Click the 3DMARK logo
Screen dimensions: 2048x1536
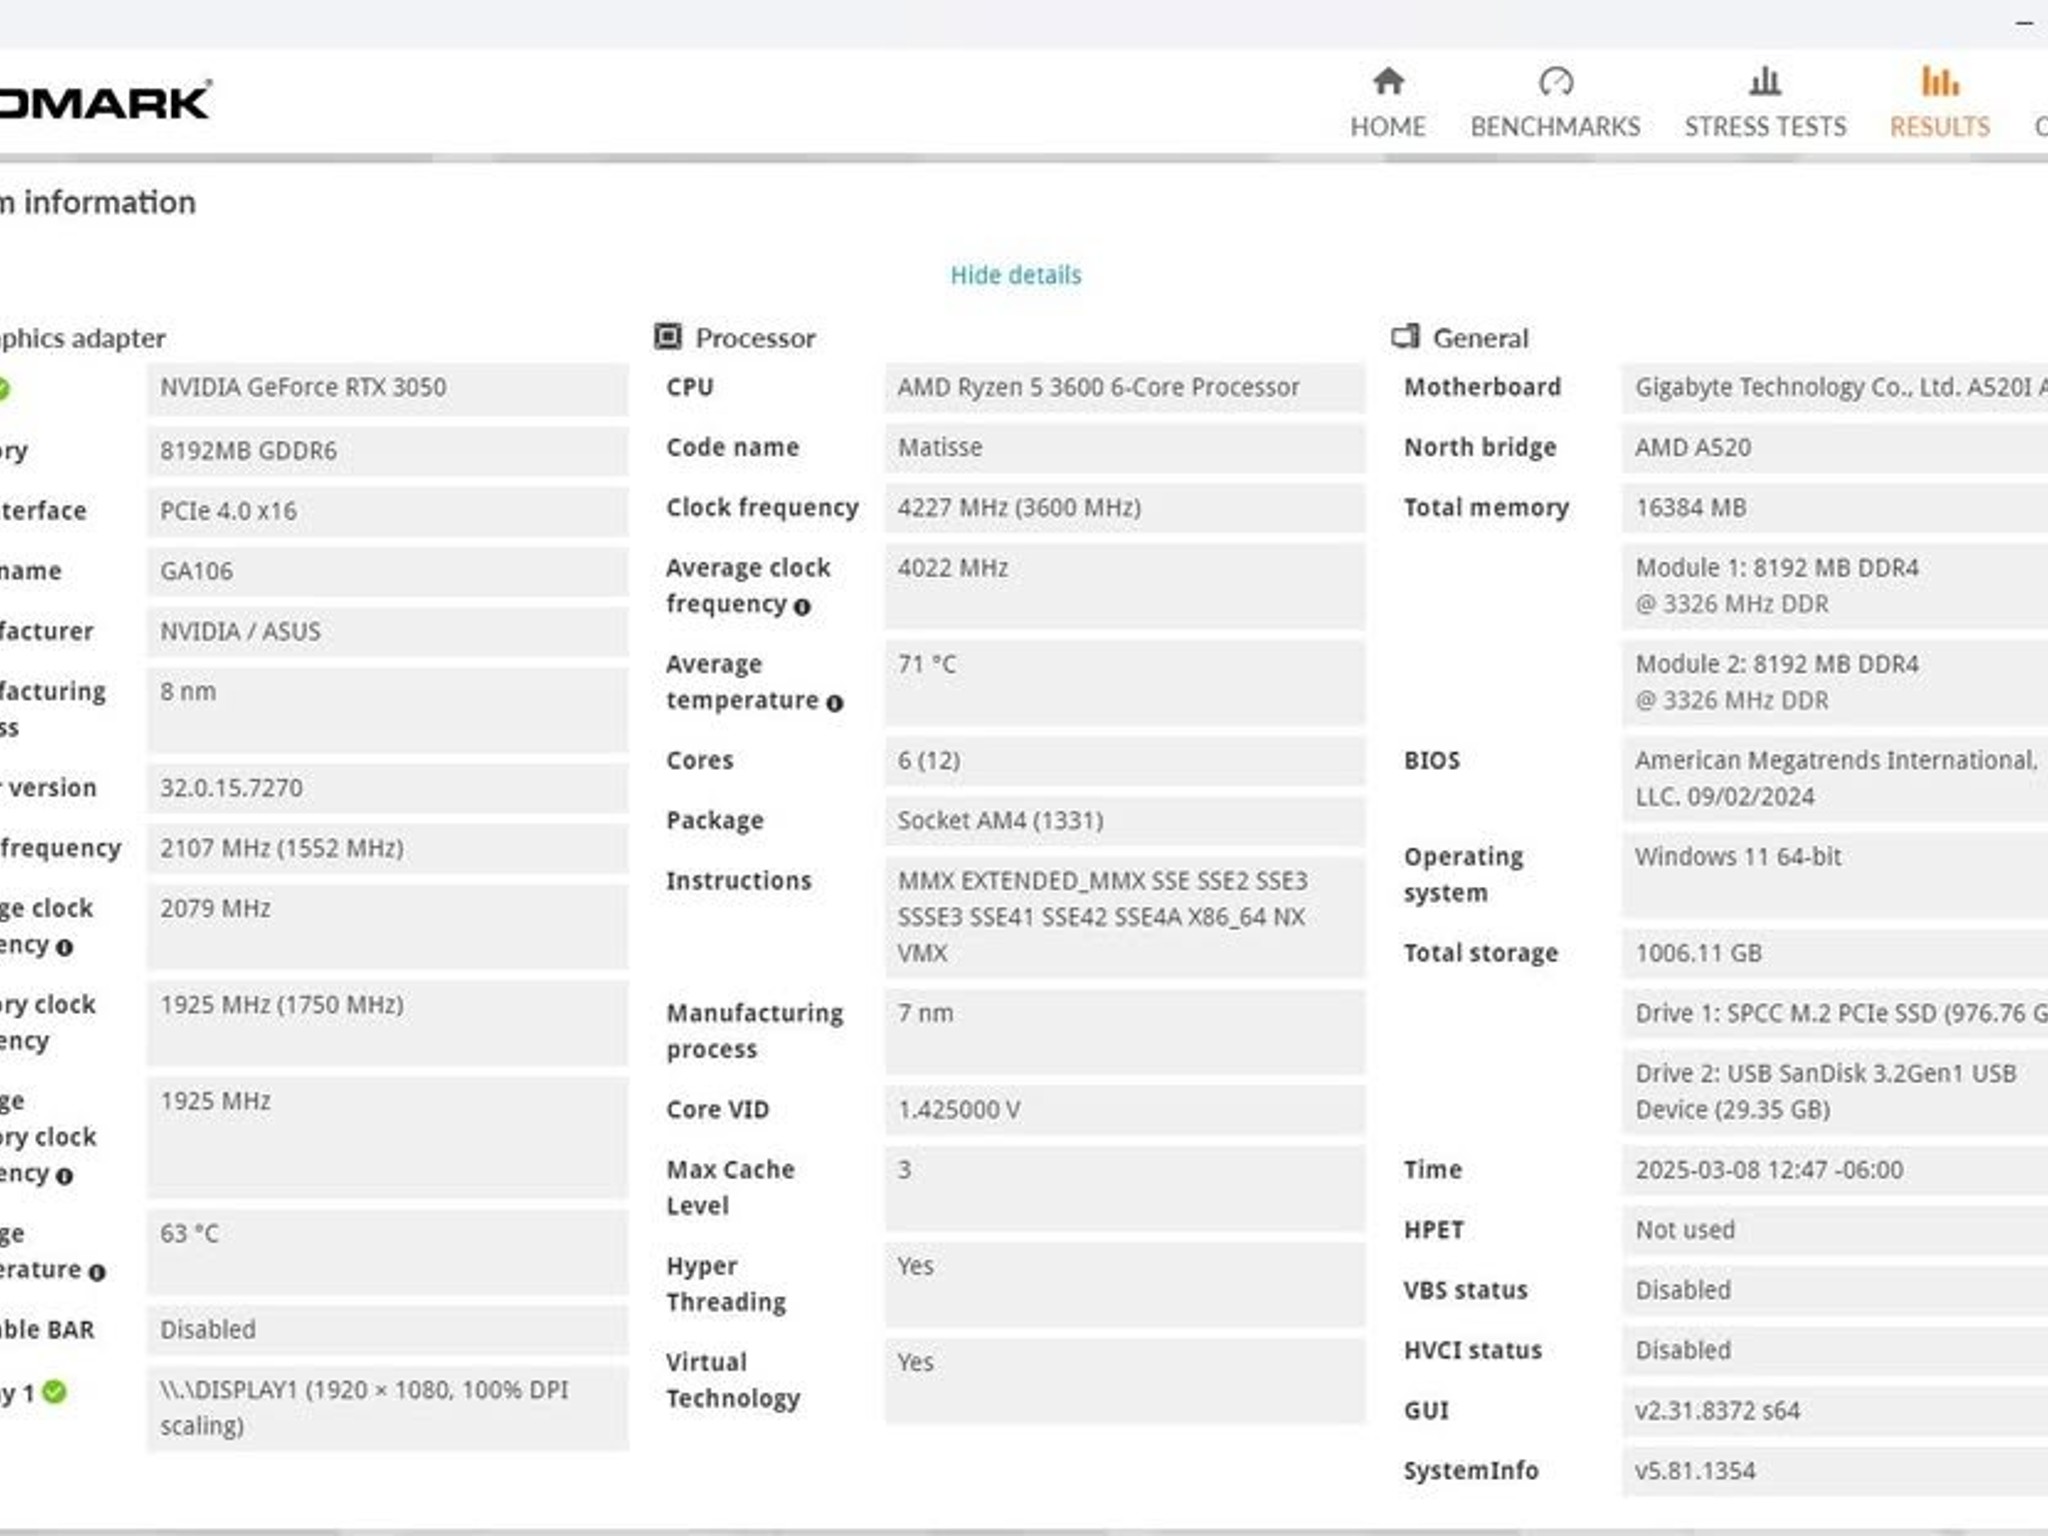click(105, 101)
